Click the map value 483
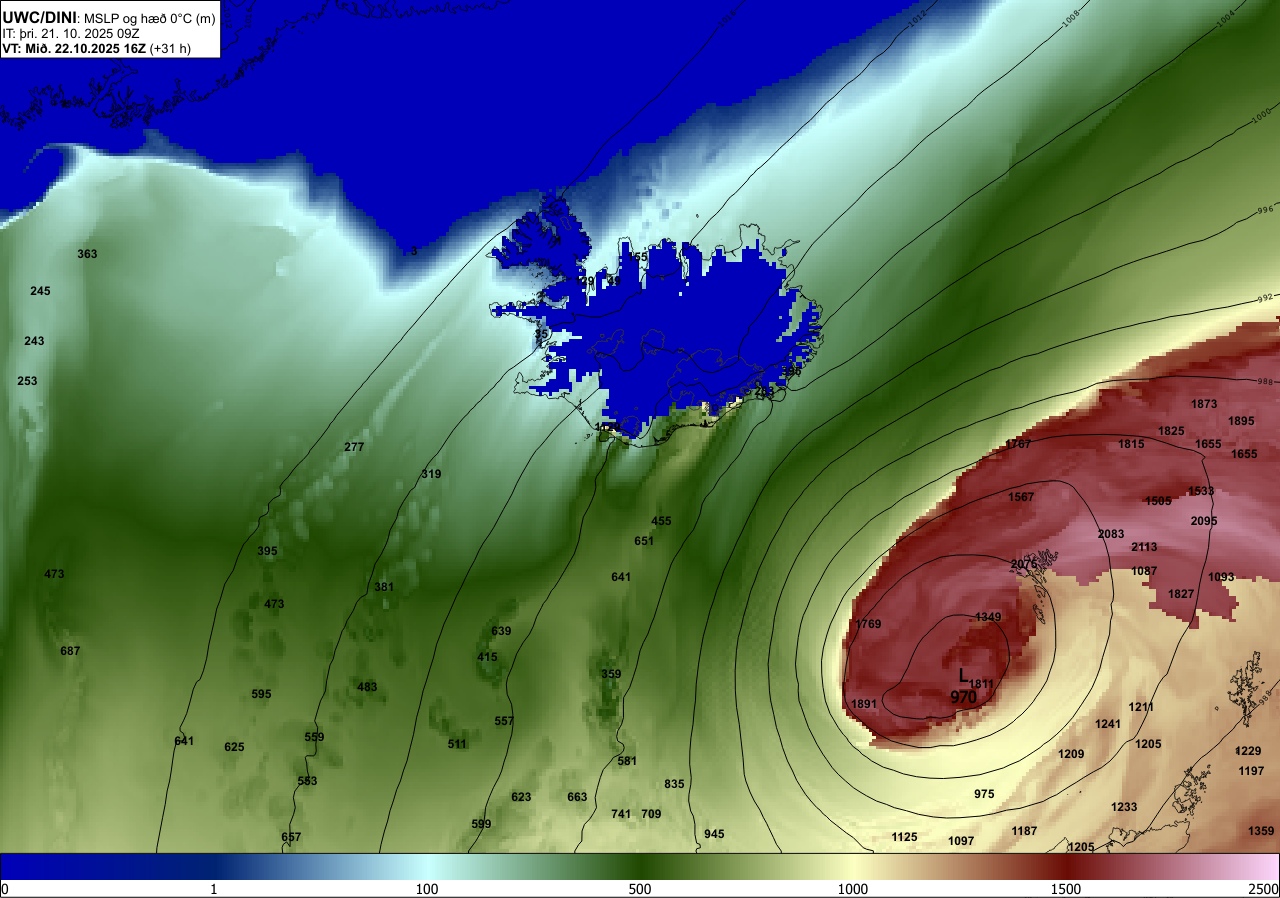 [x=367, y=687]
